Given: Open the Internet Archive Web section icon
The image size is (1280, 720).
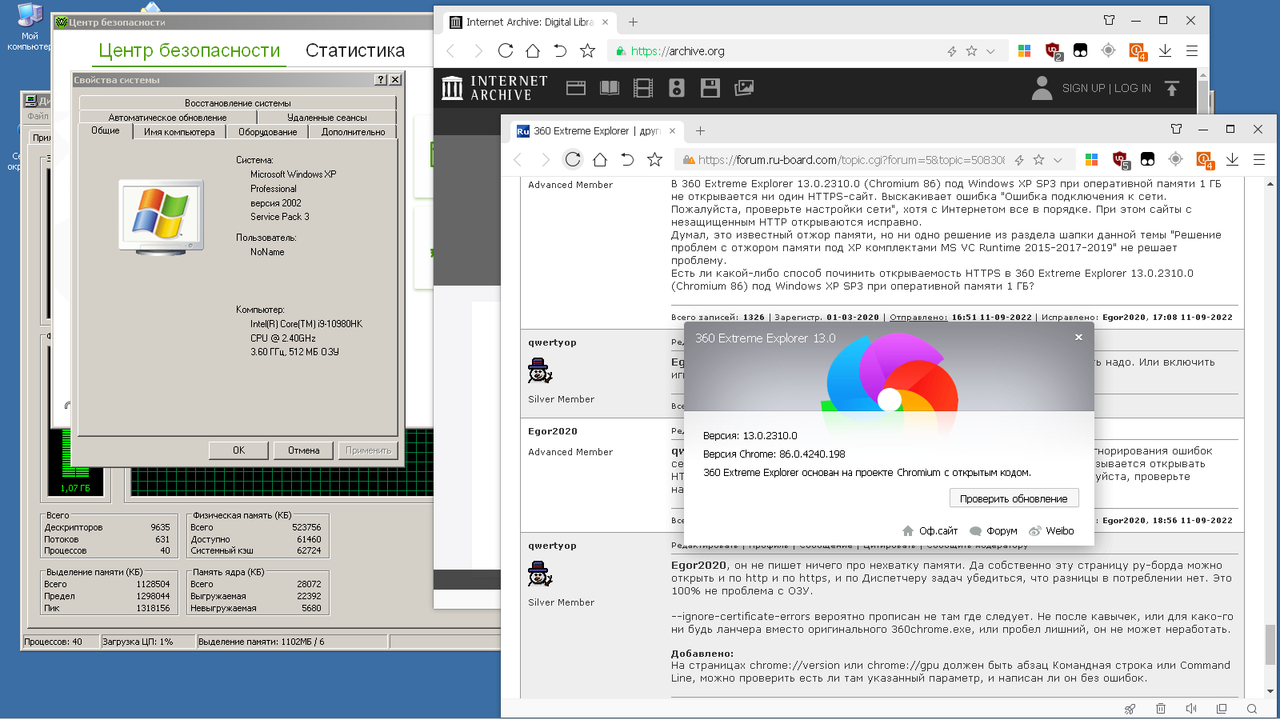Looking at the screenshot, I should 575,88.
